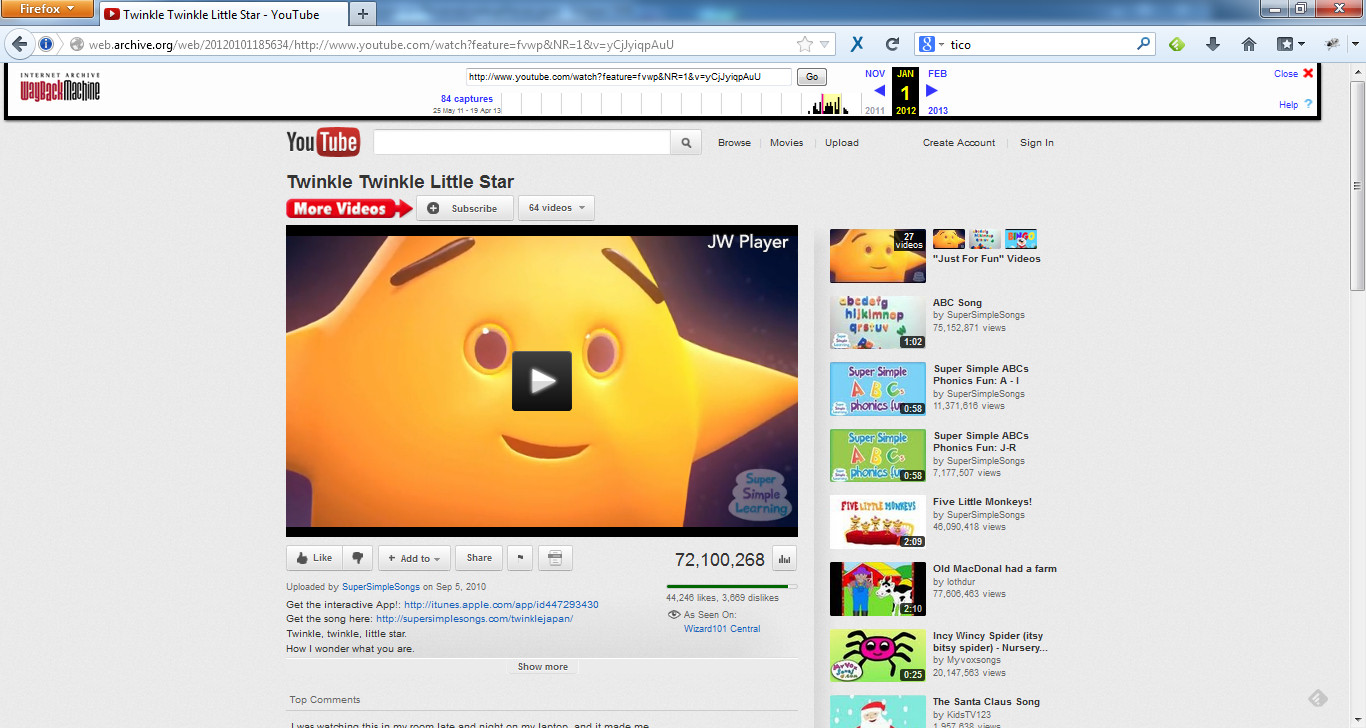Expand the 64 videos dropdown
The image size is (1366, 728).
(556, 208)
